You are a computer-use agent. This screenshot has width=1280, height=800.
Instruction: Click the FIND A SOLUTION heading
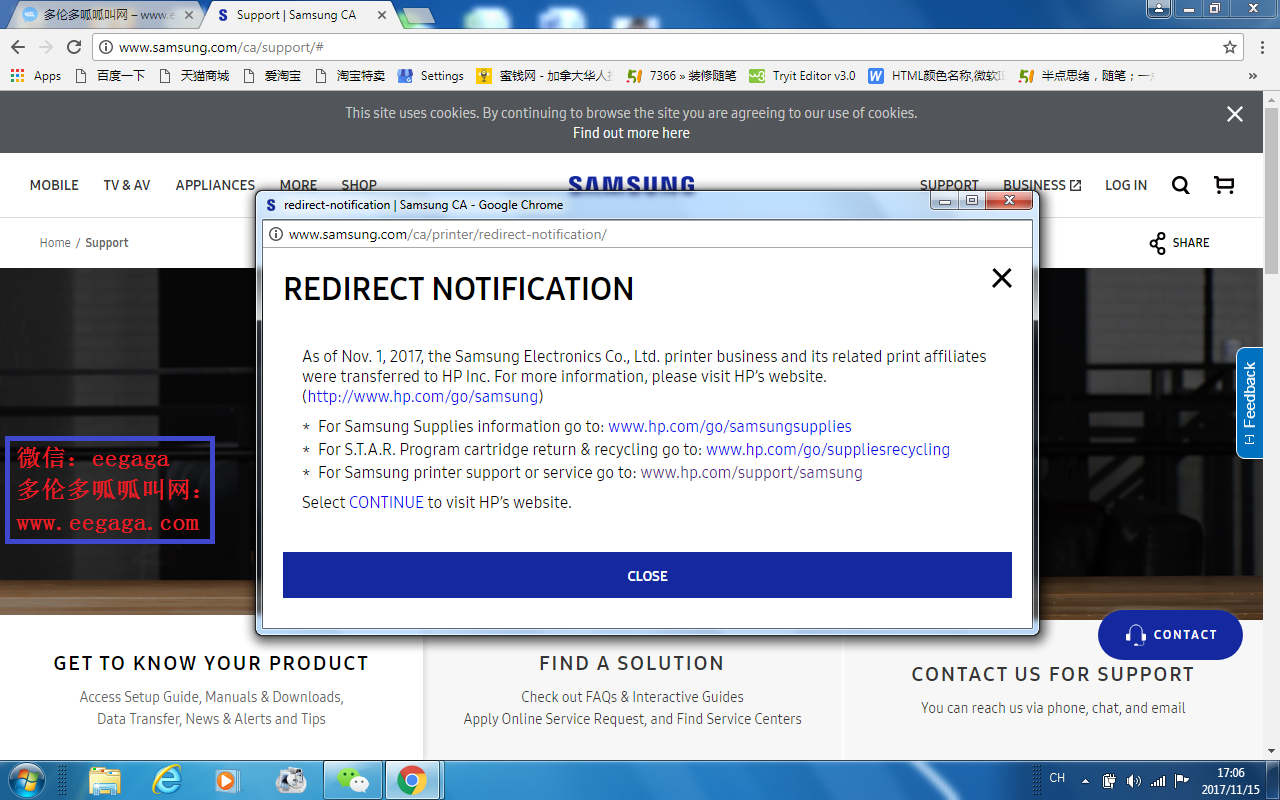tap(631, 663)
